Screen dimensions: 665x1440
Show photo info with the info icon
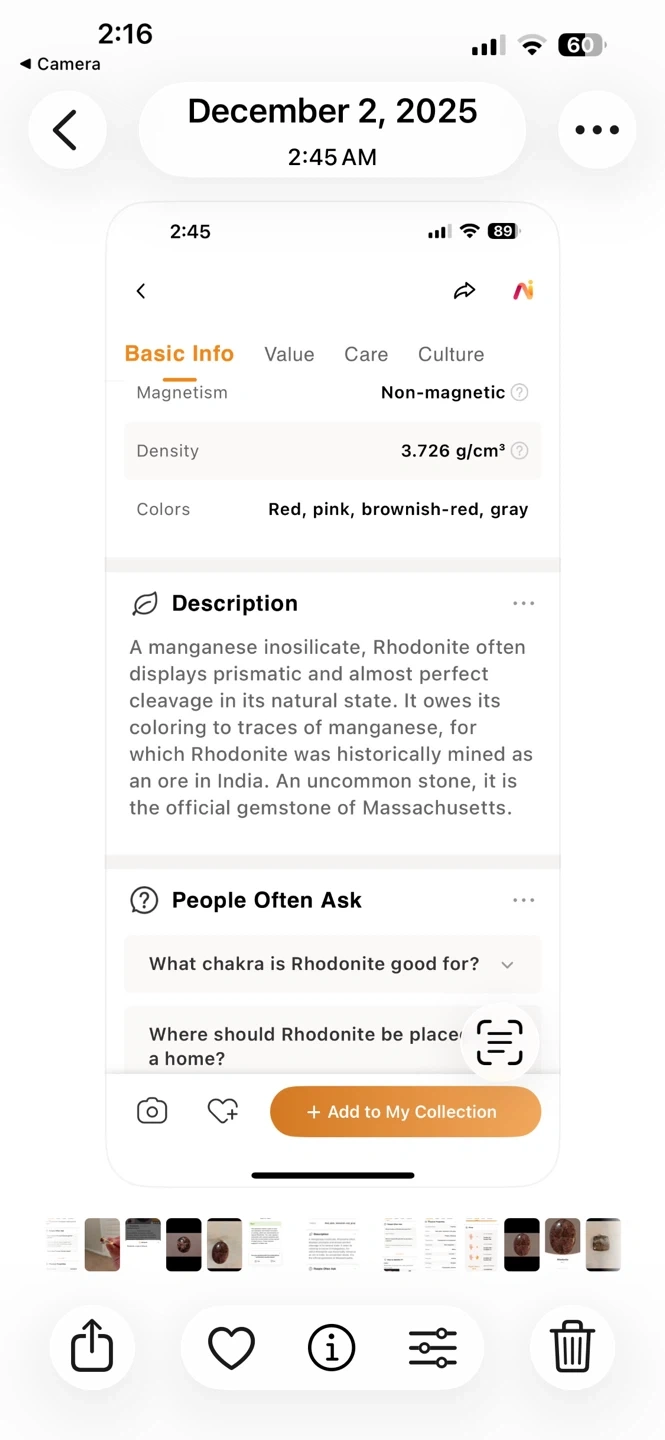[x=332, y=1348]
